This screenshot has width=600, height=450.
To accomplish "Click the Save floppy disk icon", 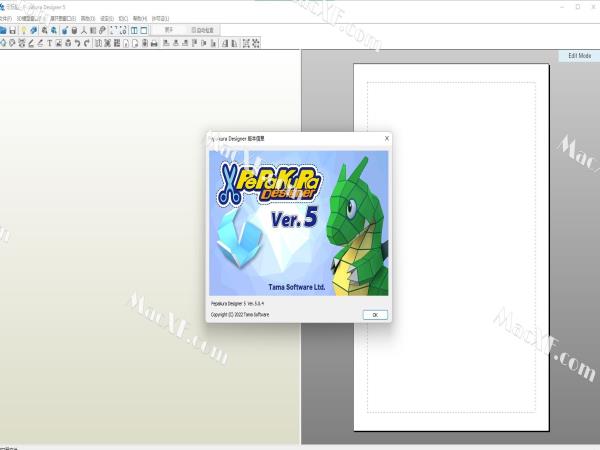I will 13,30.
